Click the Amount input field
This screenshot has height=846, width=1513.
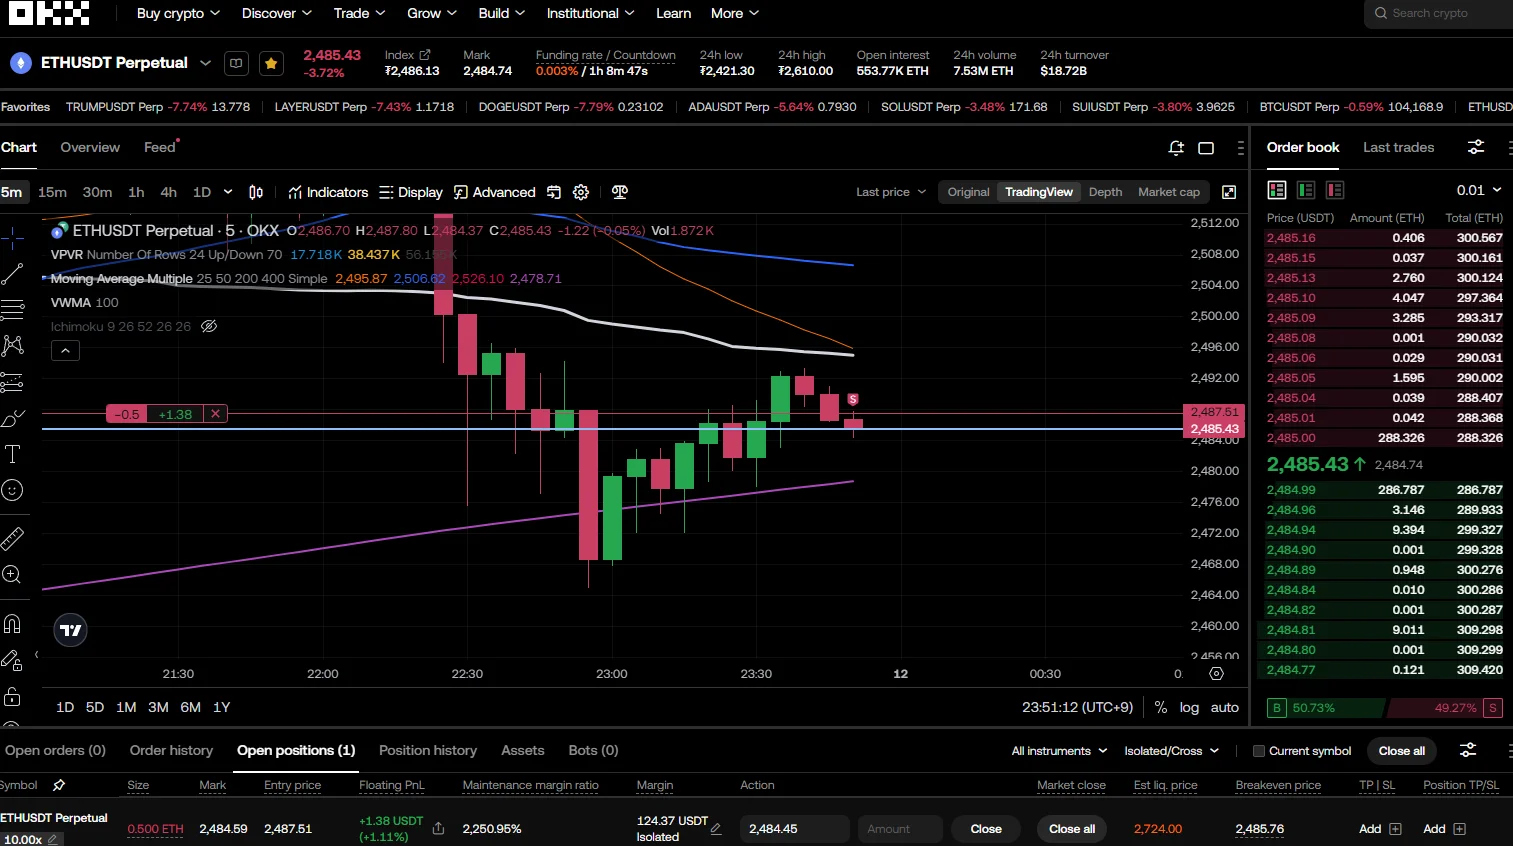point(900,829)
